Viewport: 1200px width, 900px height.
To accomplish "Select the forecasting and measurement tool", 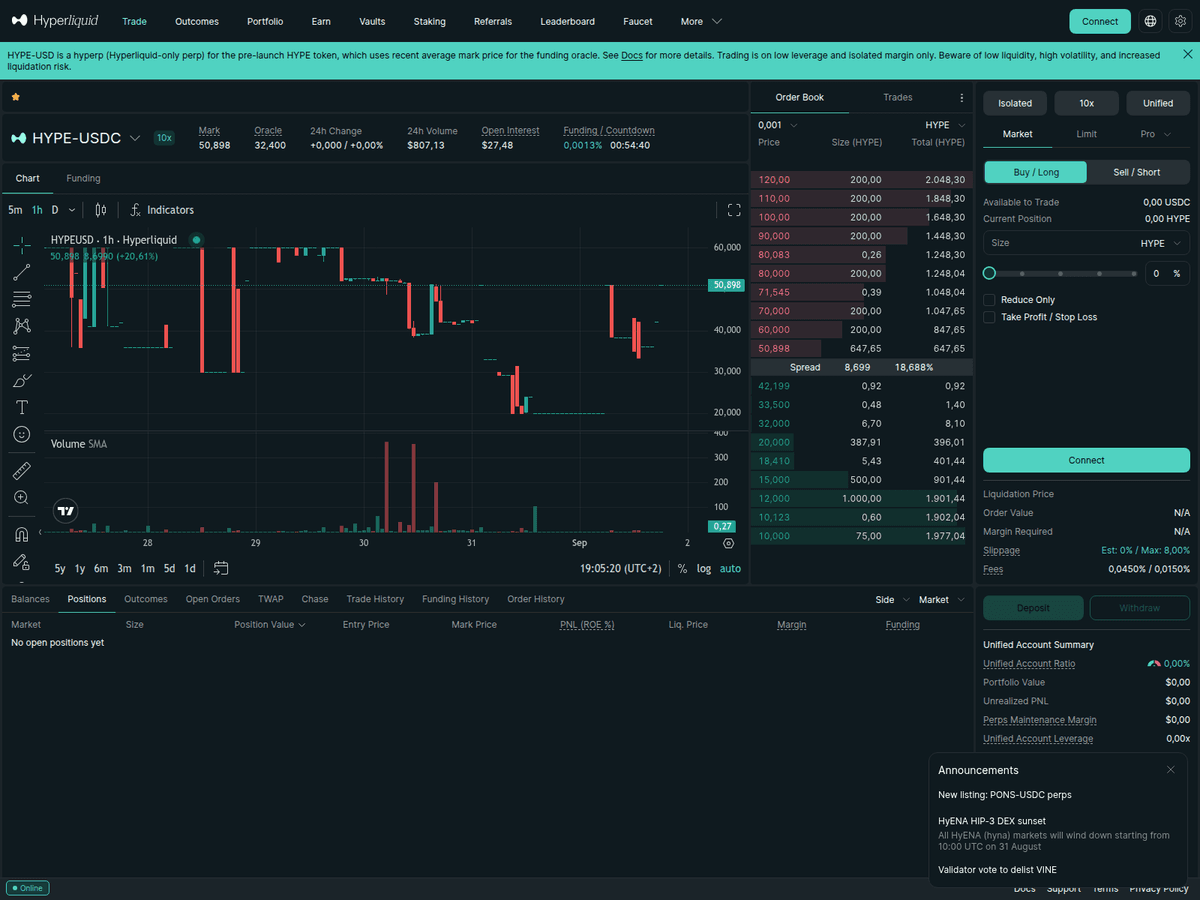I will click(x=21, y=353).
